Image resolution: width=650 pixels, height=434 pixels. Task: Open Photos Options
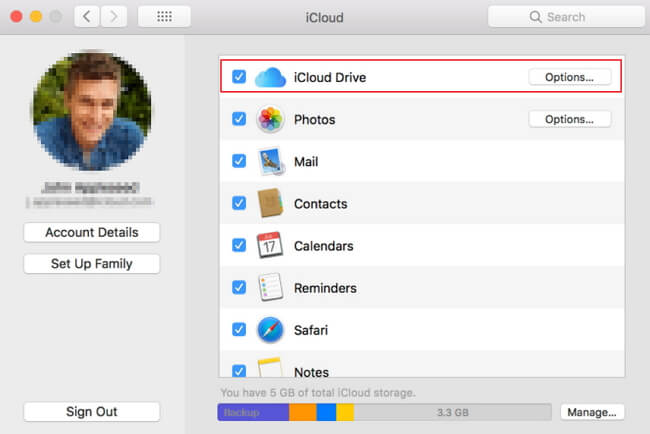point(569,119)
